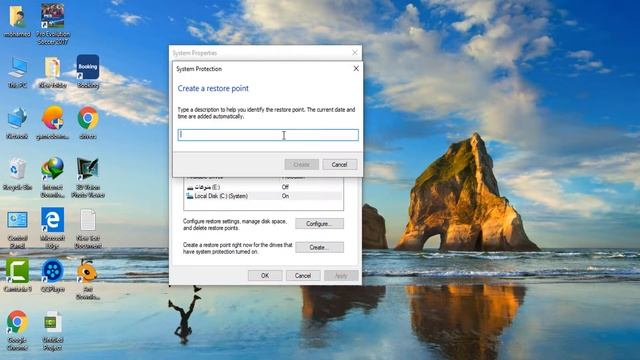Launch the Ant Download Manager shortcut
This screenshot has height=360, width=640.
(88, 280)
